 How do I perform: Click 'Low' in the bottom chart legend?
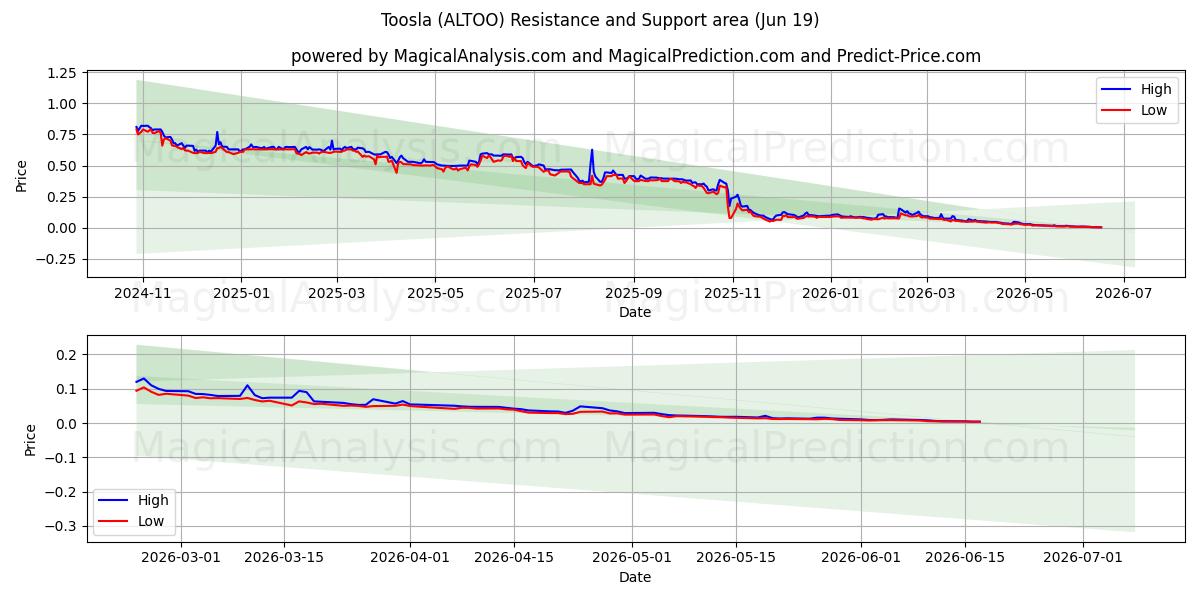(x=152, y=521)
